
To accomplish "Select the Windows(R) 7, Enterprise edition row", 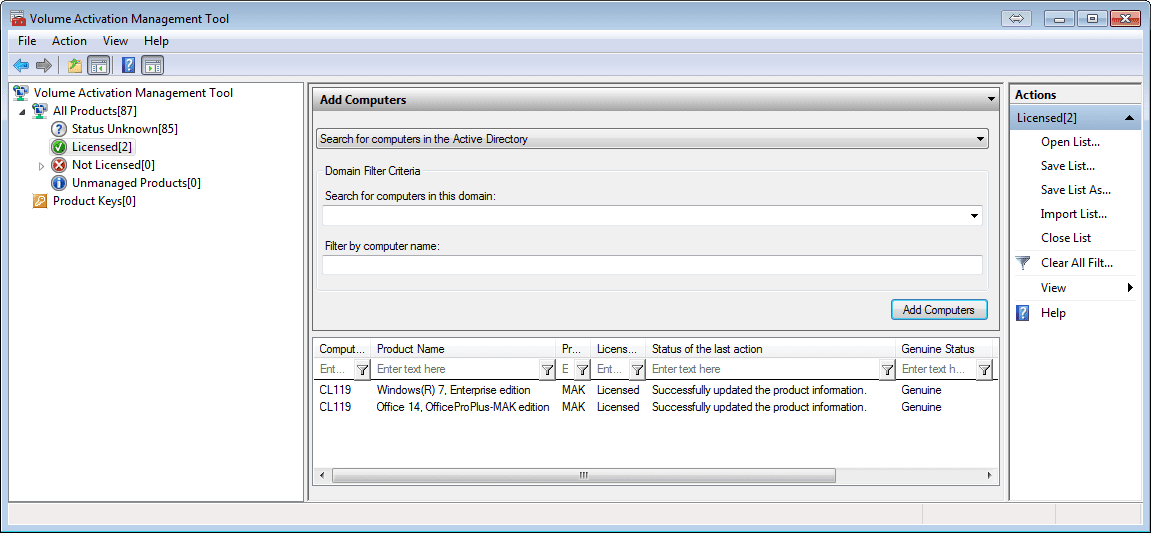I will pyautogui.click(x=653, y=390).
